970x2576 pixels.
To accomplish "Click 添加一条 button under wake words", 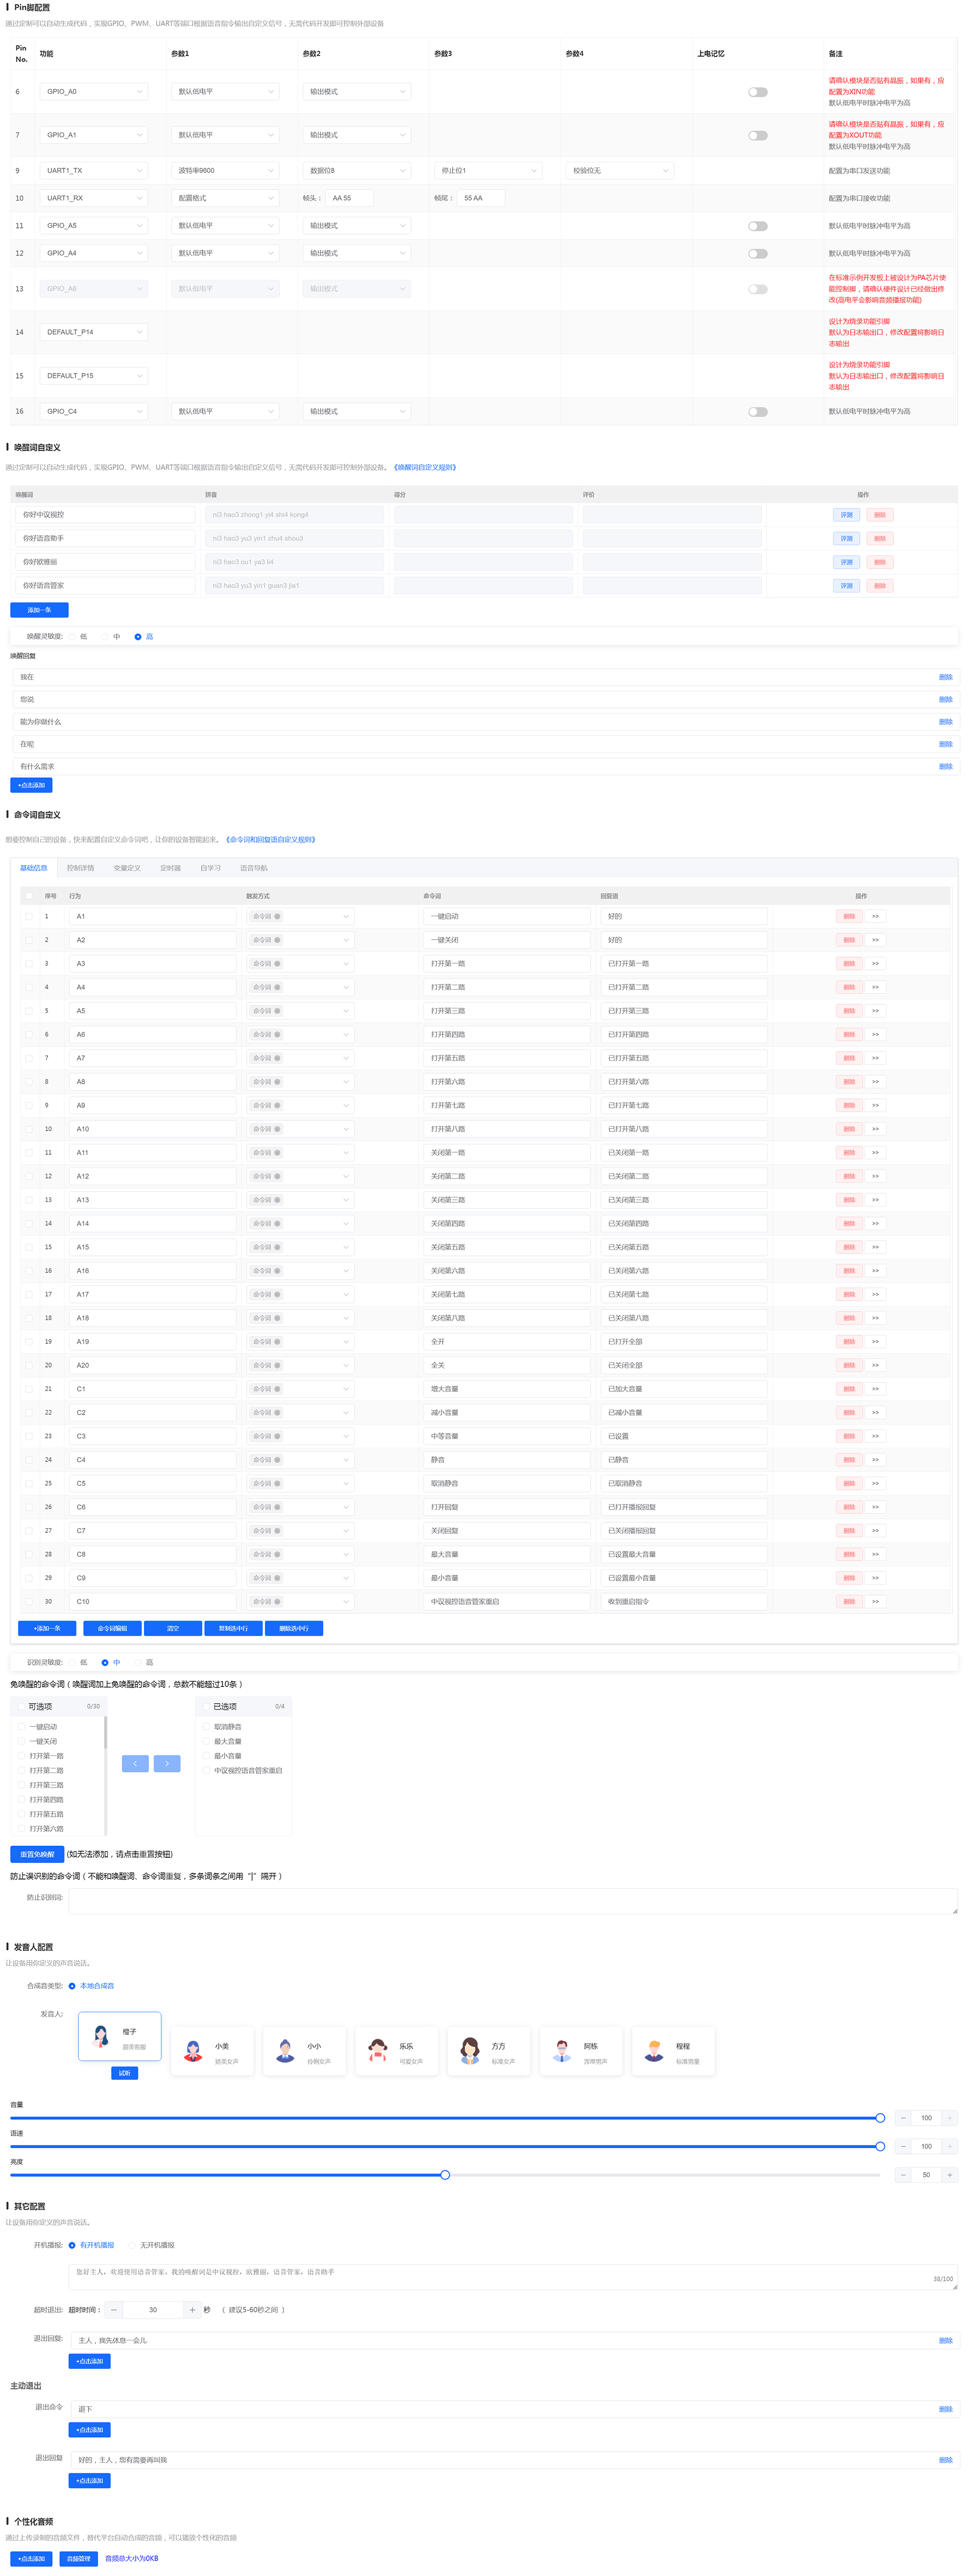I will pos(40,610).
